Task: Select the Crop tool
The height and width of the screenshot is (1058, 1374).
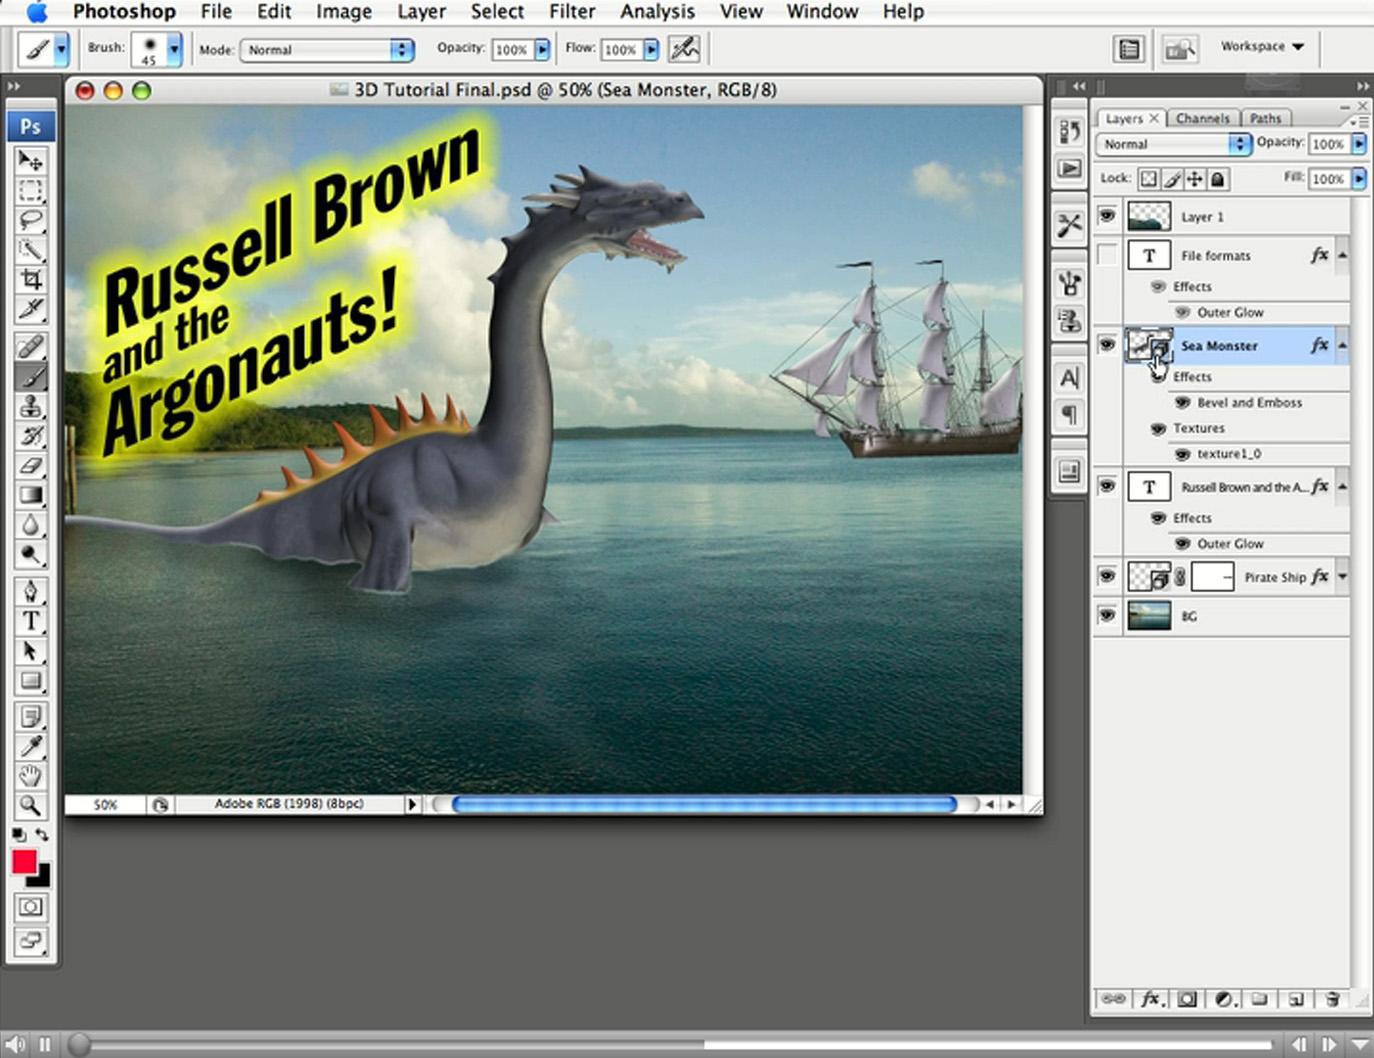Action: [x=31, y=279]
